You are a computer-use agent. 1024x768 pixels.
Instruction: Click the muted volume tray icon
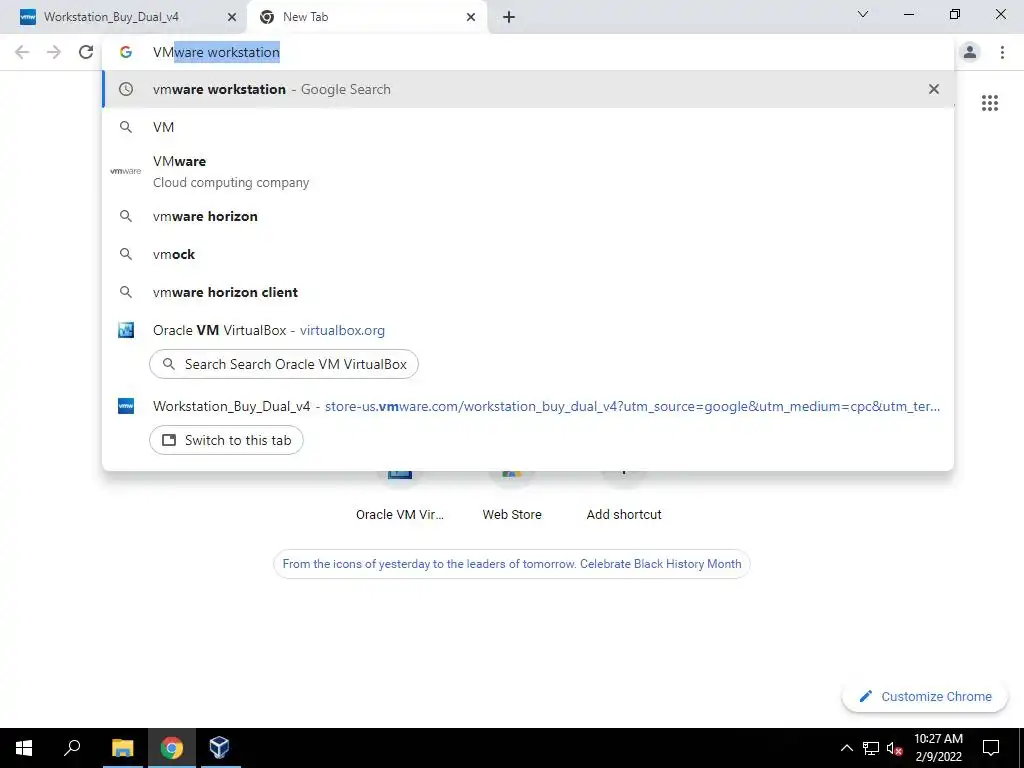click(894, 748)
